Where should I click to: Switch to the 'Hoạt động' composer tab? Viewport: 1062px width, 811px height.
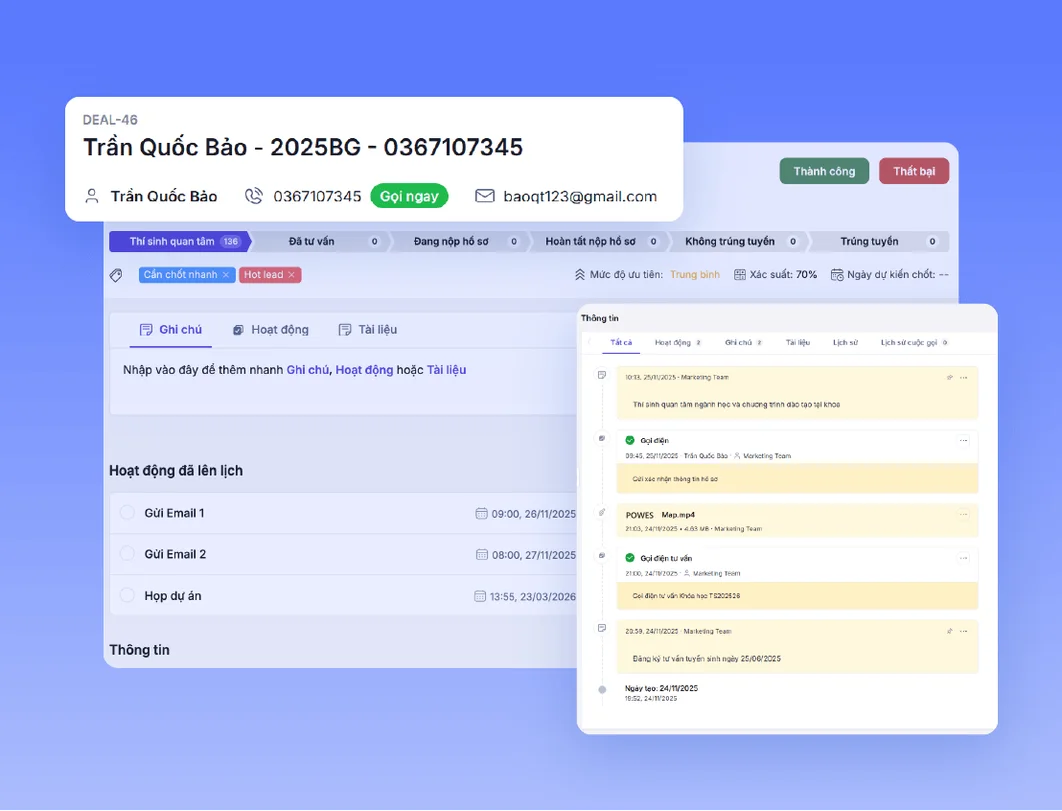(271, 330)
